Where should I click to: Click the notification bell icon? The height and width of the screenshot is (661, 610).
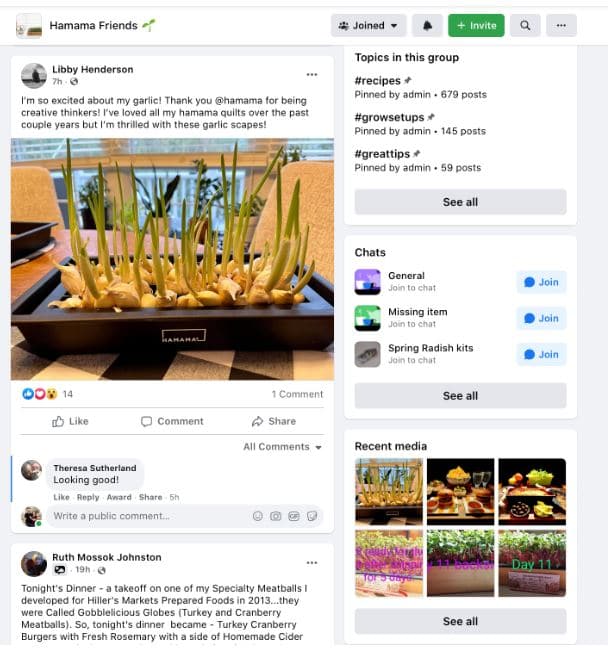pos(427,26)
